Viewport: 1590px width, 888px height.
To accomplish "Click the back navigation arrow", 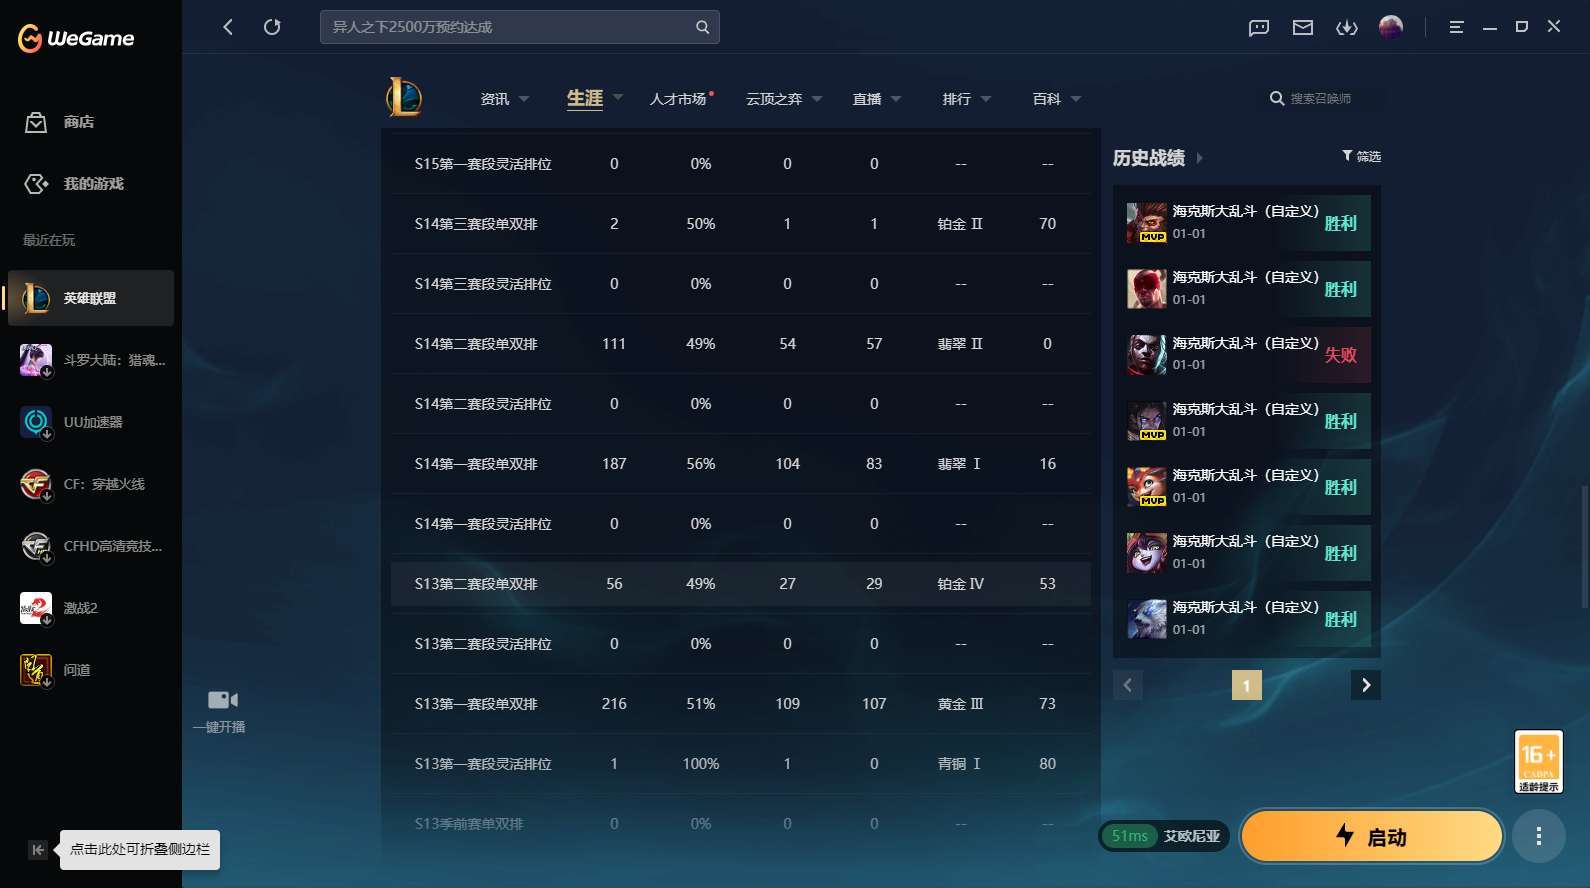I will (228, 27).
